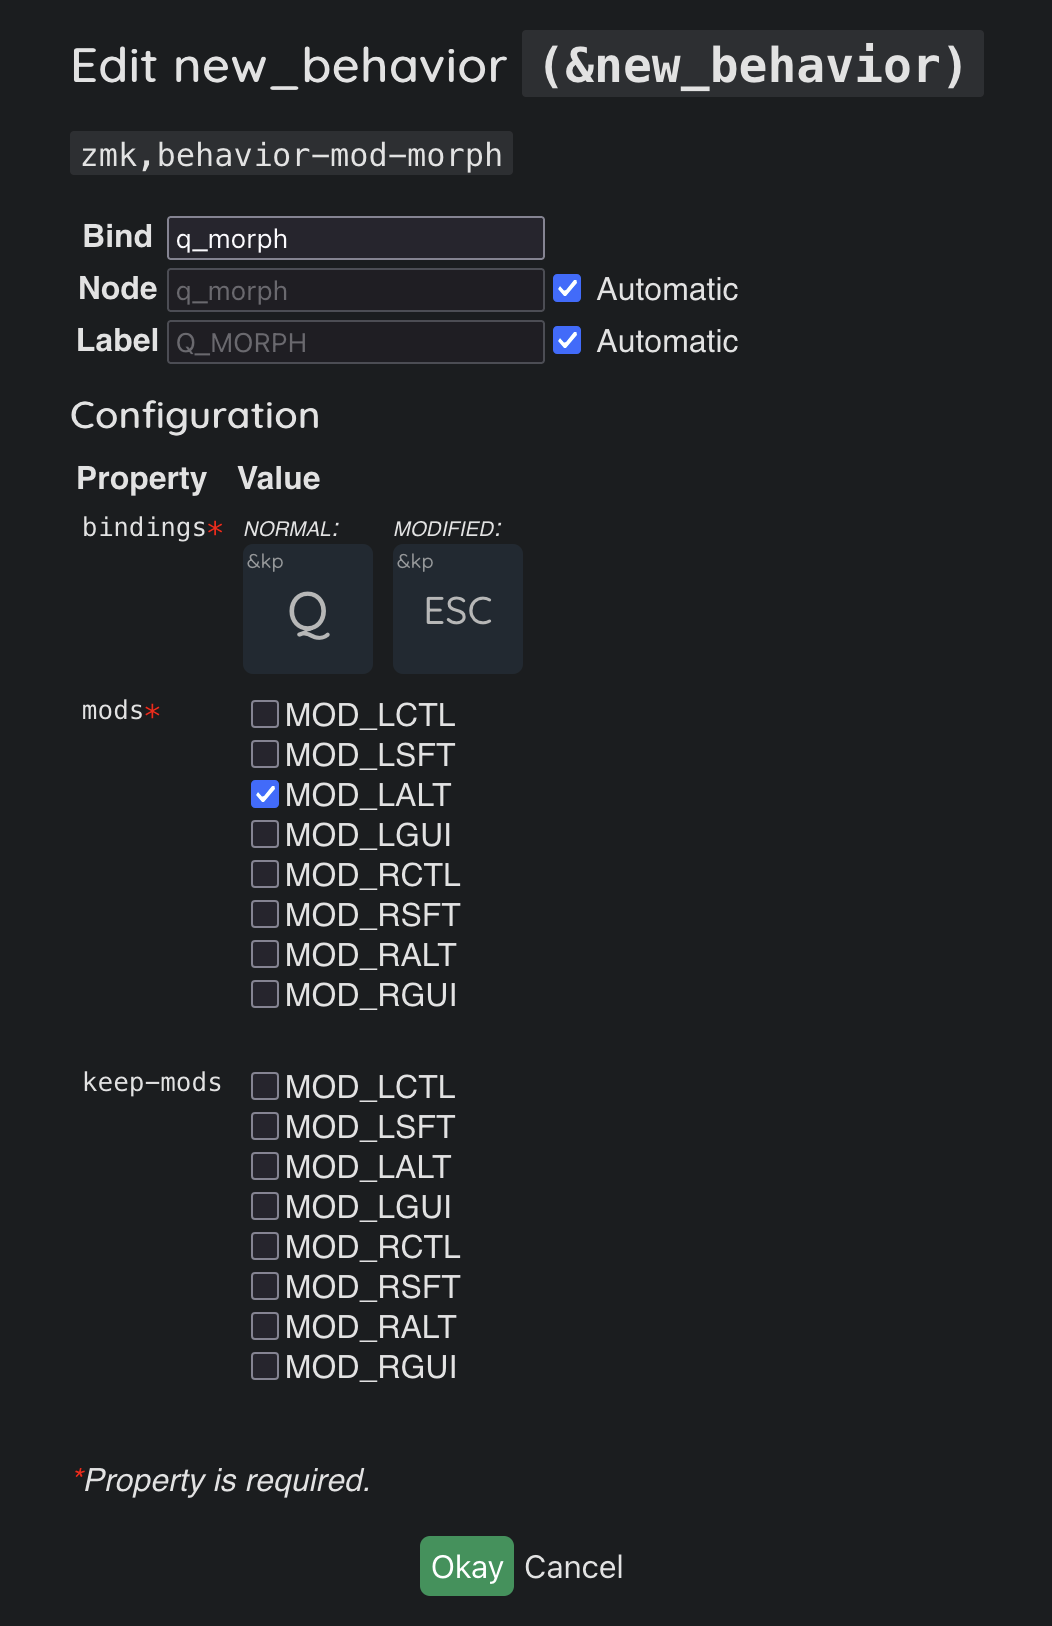Enable MOD_RALT under mods
Screen dimensions: 1052x1626
pyautogui.click(x=265, y=954)
